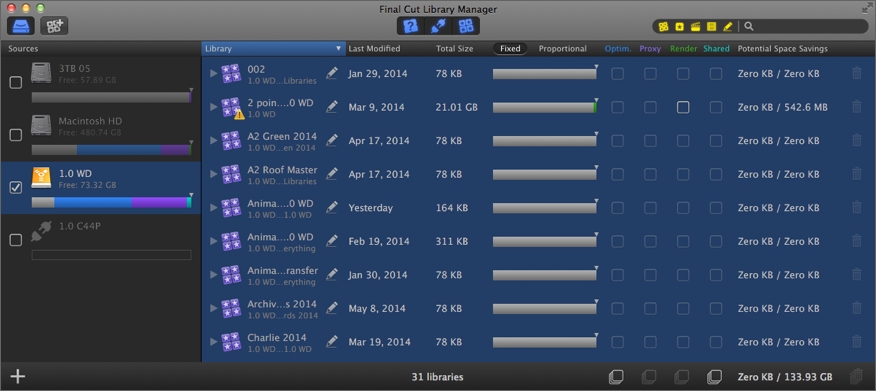Click 'Zero KB / 133.93 GB' total text
The image size is (876, 391).
785,377
